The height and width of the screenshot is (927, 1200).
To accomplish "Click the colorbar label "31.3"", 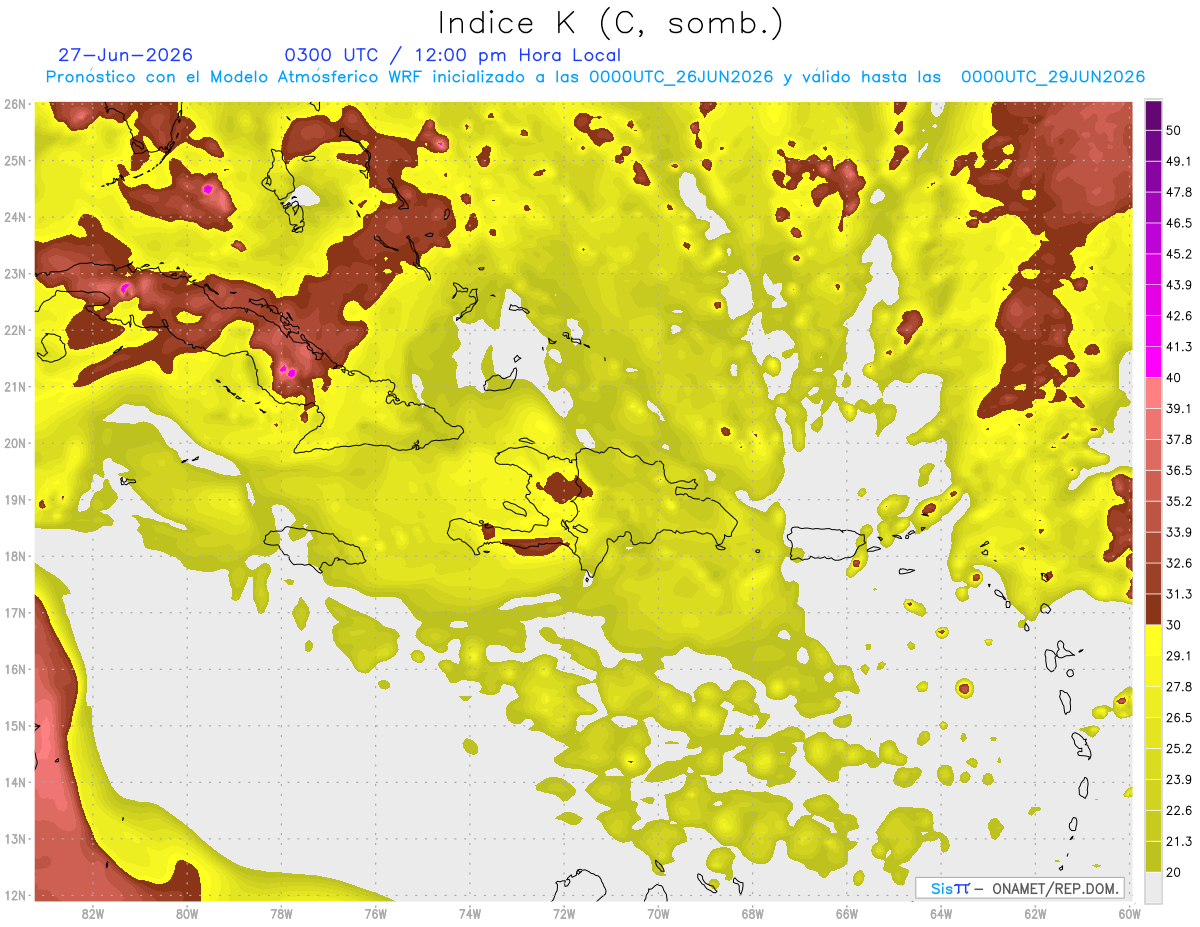I will [x=1177, y=594].
